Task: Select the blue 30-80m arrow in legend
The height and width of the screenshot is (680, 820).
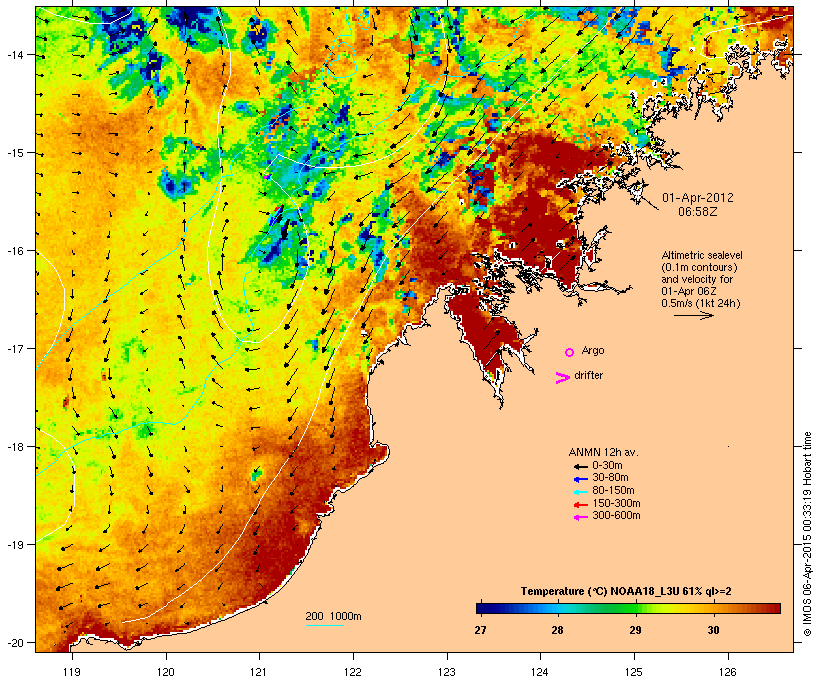Action: pos(580,479)
